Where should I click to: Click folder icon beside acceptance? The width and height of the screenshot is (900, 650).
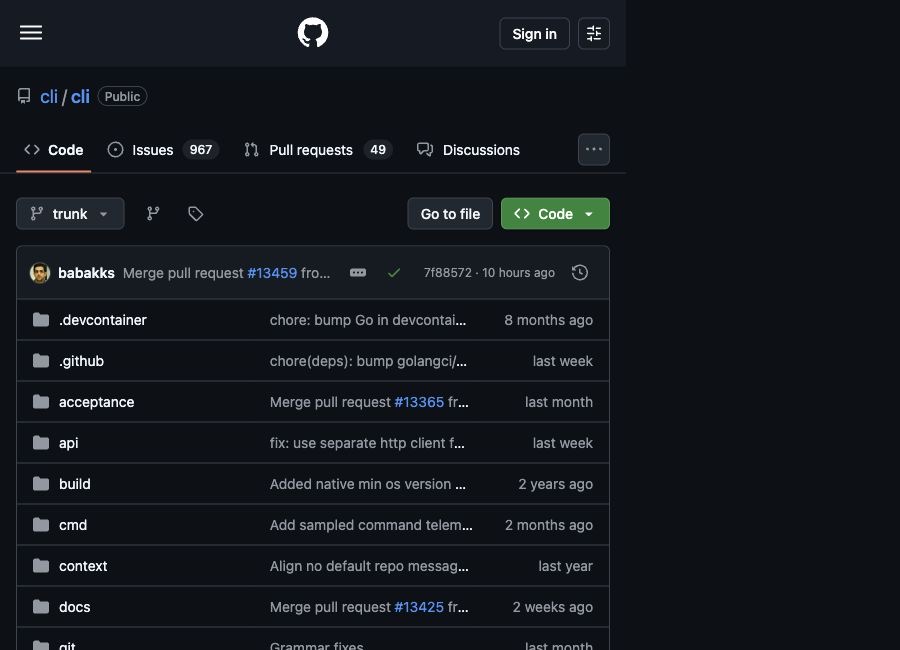point(41,401)
